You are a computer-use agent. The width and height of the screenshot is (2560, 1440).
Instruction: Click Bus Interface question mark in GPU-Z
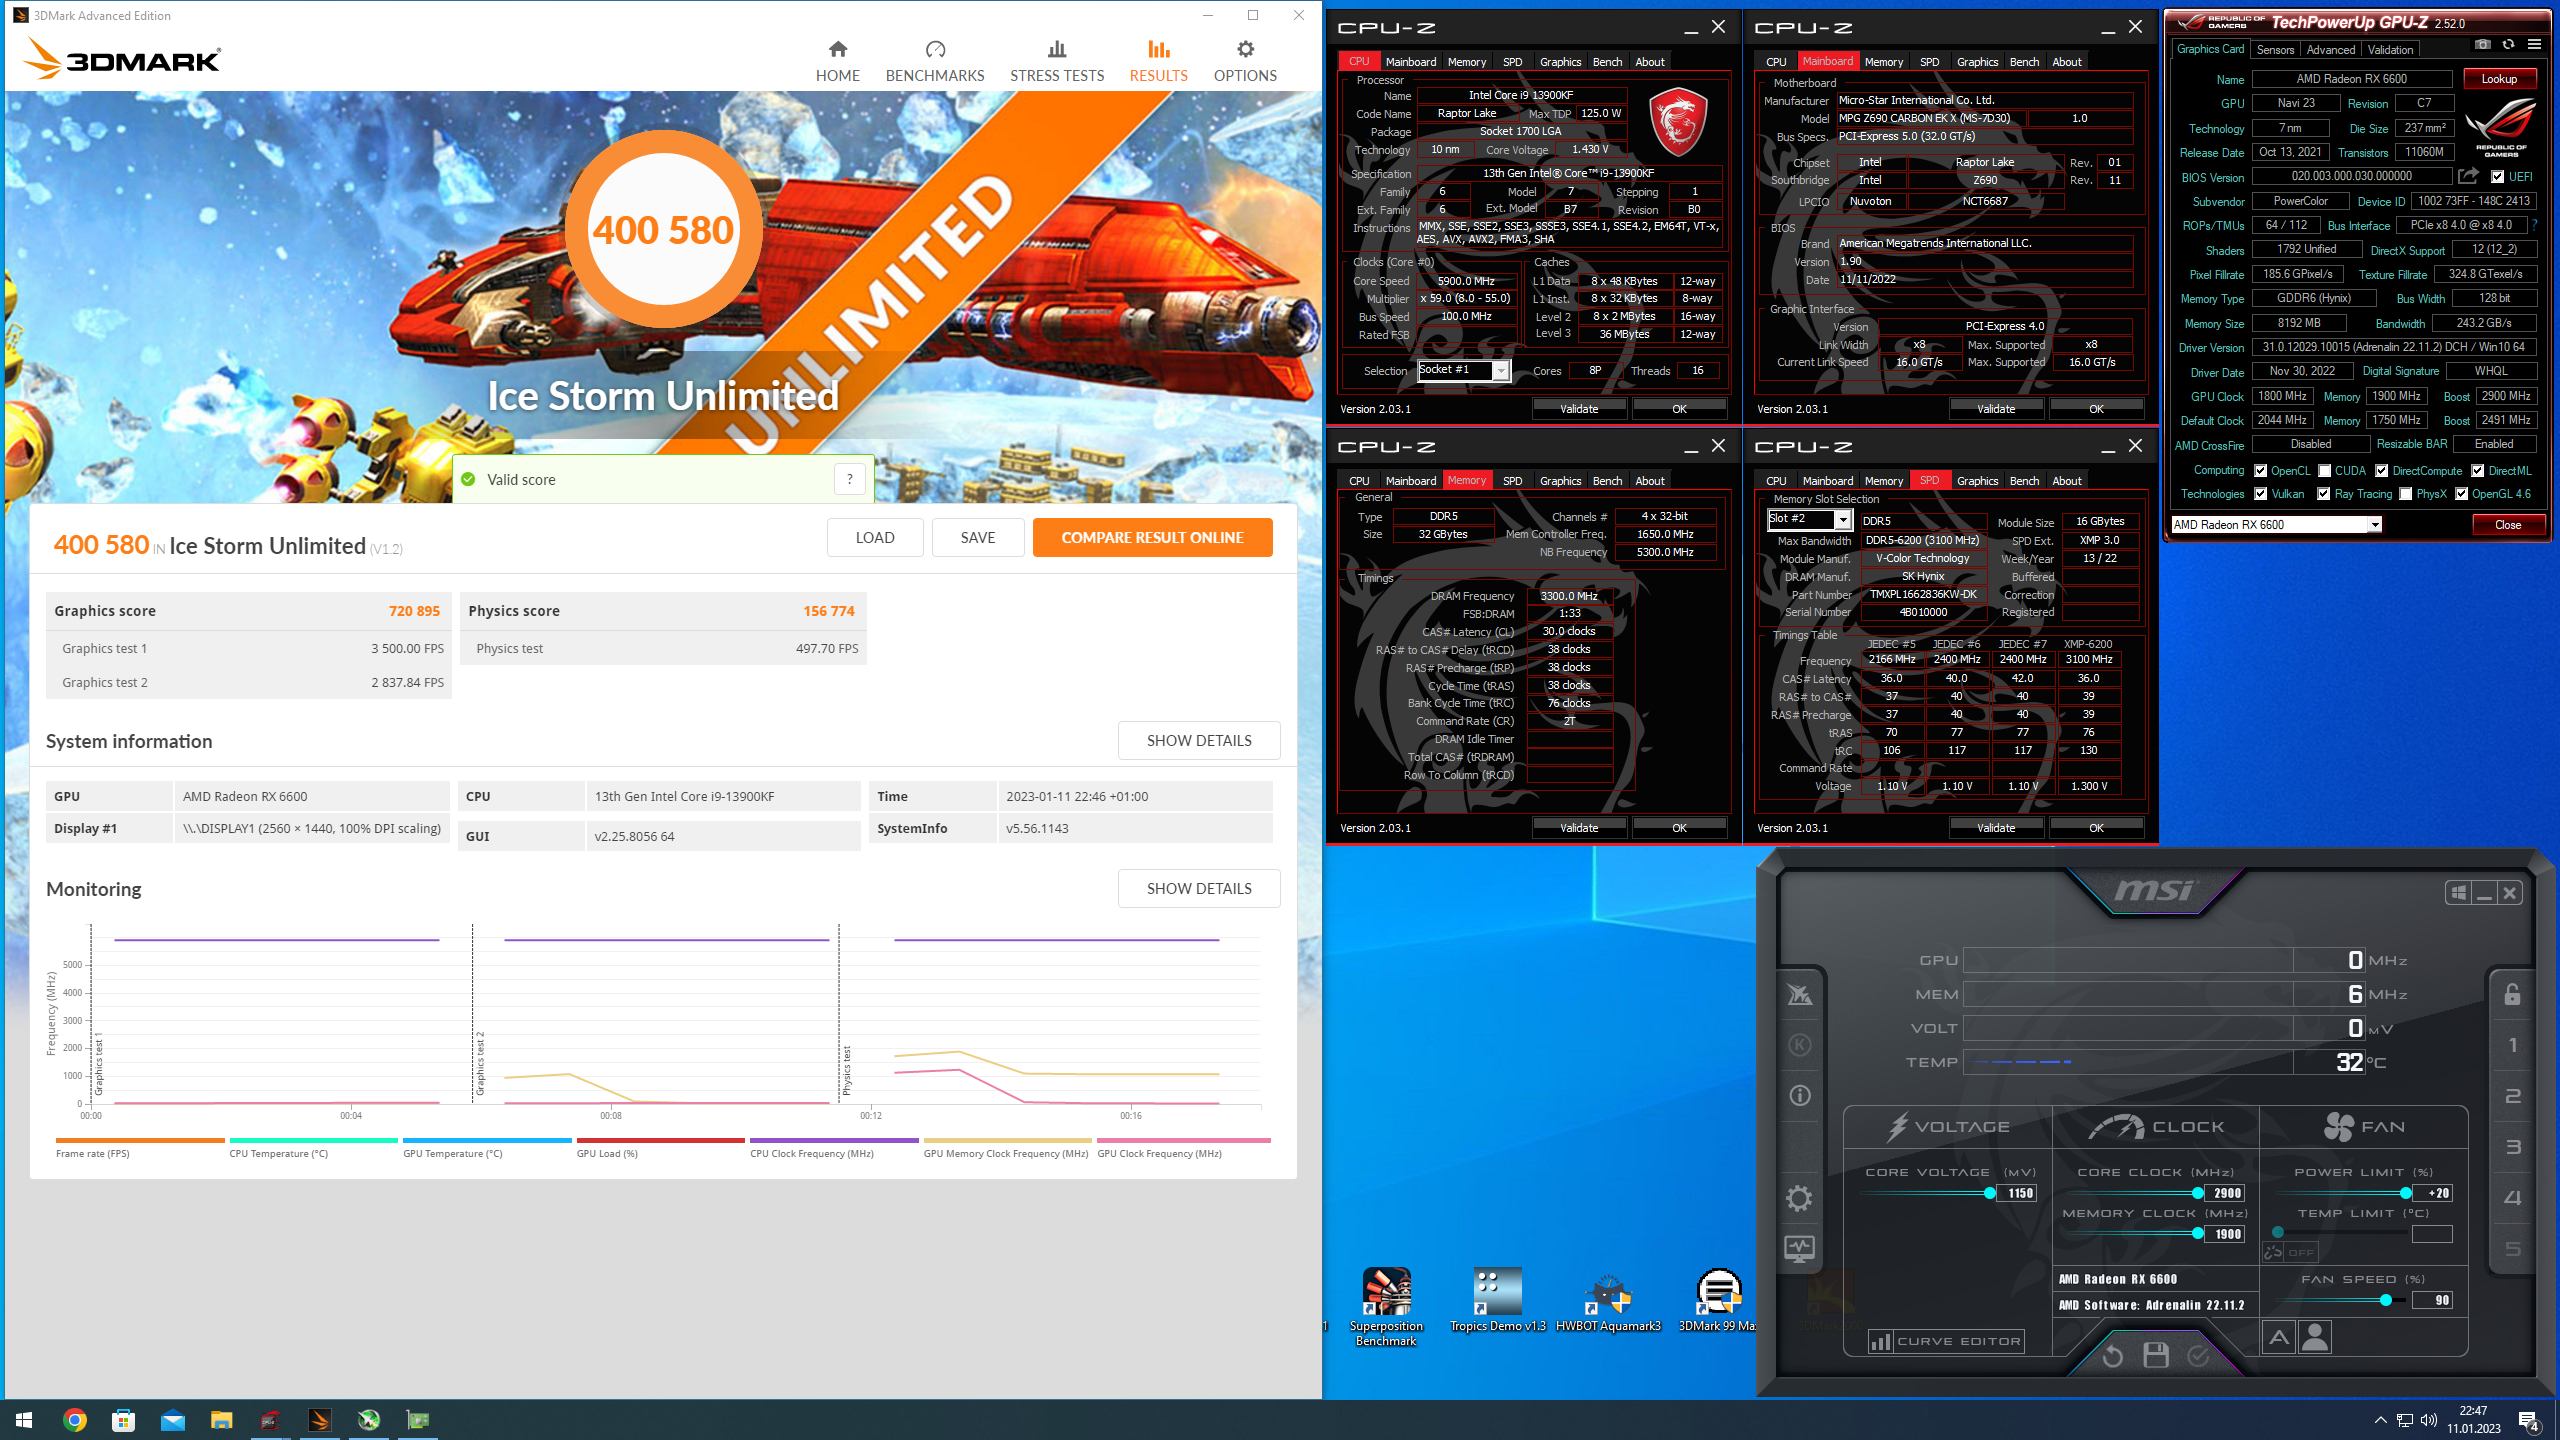coord(2534,225)
